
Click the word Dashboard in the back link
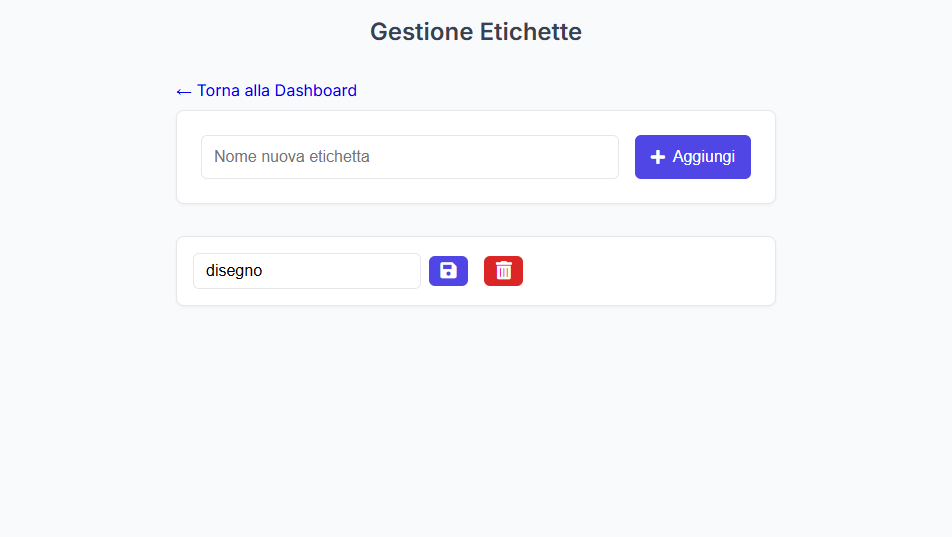point(316,91)
